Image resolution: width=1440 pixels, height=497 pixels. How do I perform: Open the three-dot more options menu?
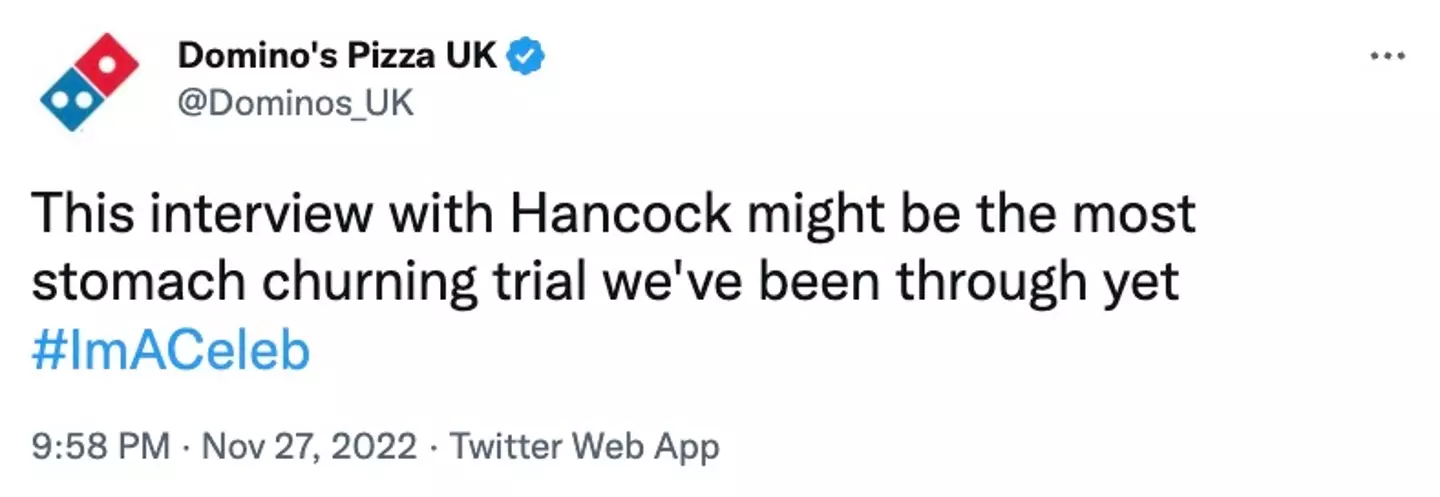point(1387,57)
